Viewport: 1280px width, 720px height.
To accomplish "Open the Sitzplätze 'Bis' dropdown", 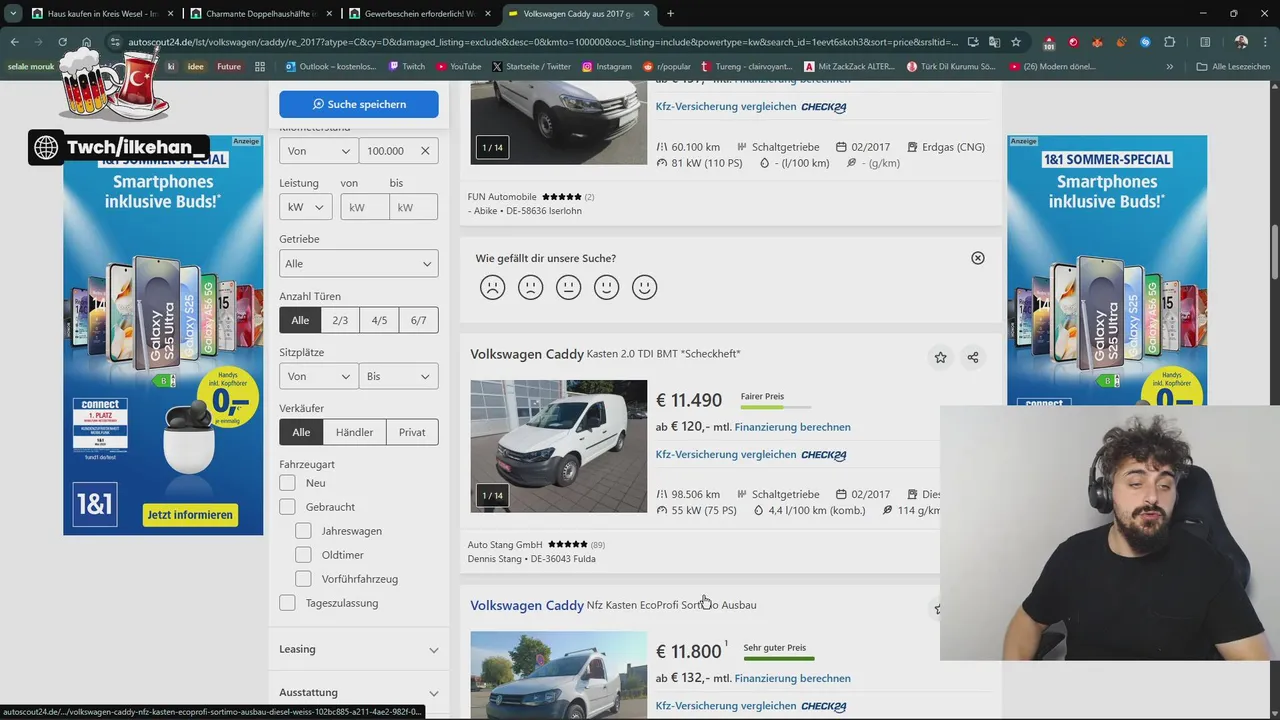I will coord(398,376).
